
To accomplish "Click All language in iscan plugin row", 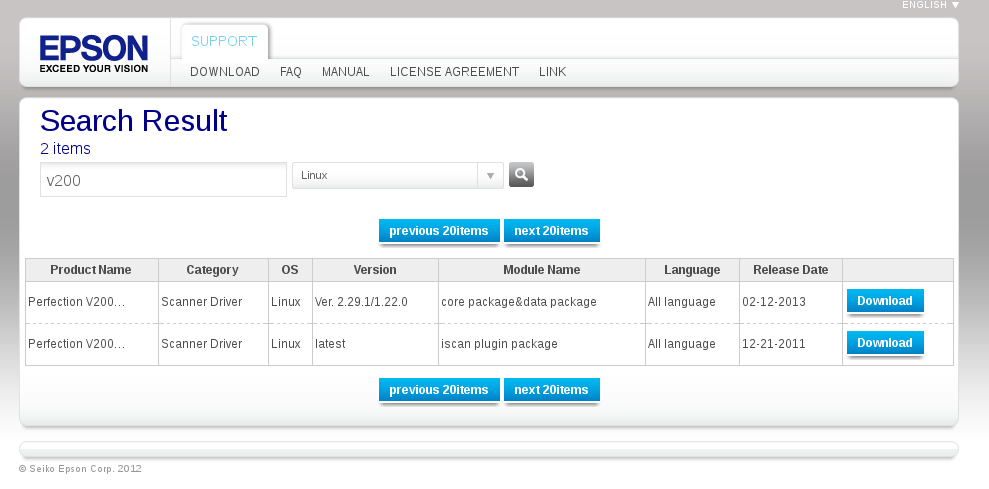I will pyautogui.click(x=682, y=344).
